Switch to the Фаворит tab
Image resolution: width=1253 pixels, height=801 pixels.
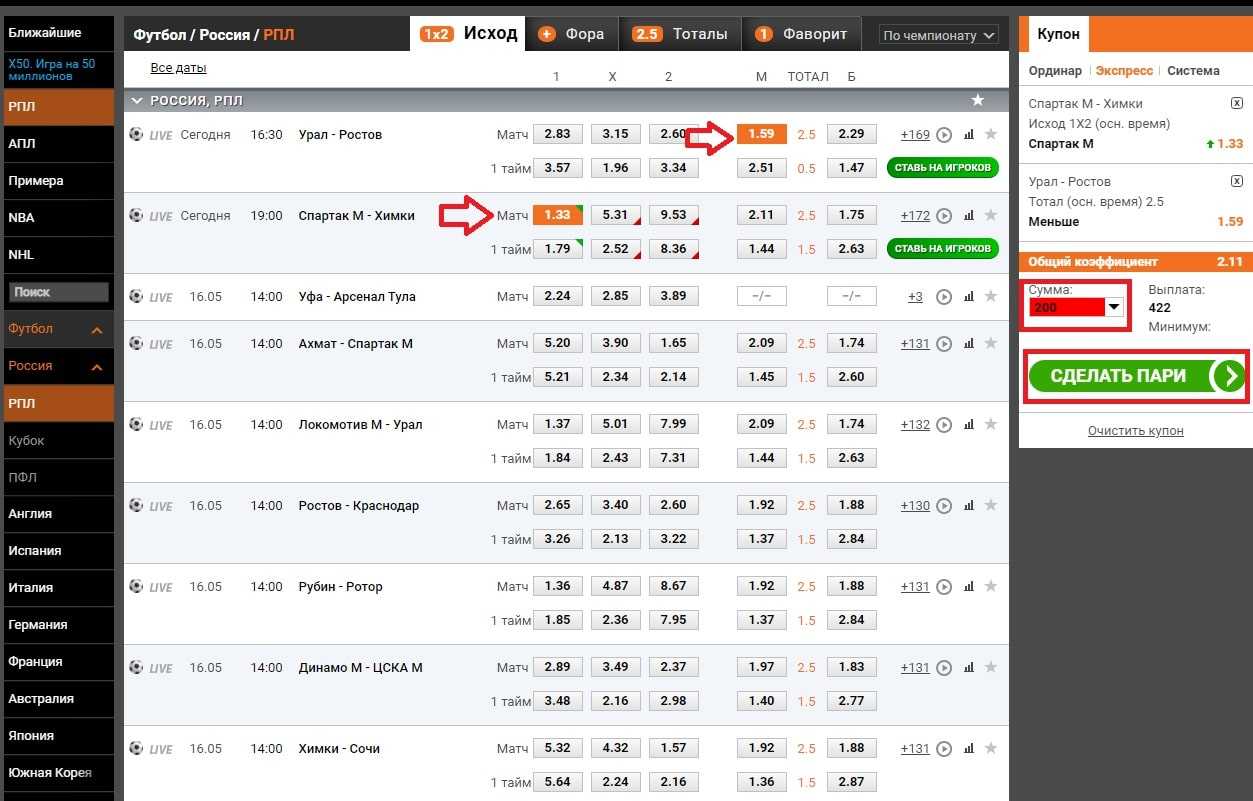(801, 34)
